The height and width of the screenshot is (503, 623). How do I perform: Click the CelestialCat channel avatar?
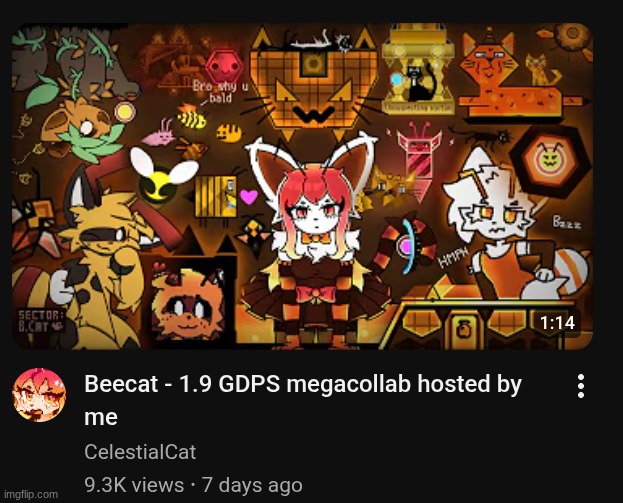tap(39, 395)
